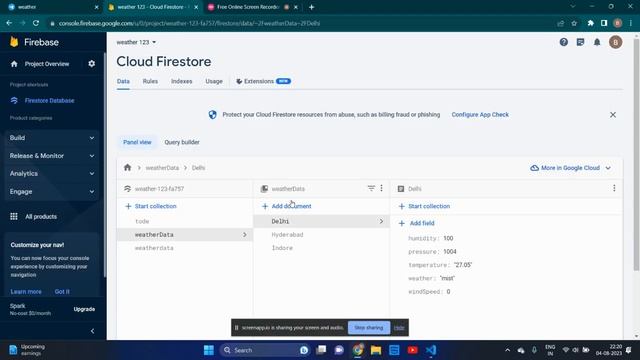This screenshot has height=360, width=640.
Task: Add field to Delhi document
Action: coord(416,223)
